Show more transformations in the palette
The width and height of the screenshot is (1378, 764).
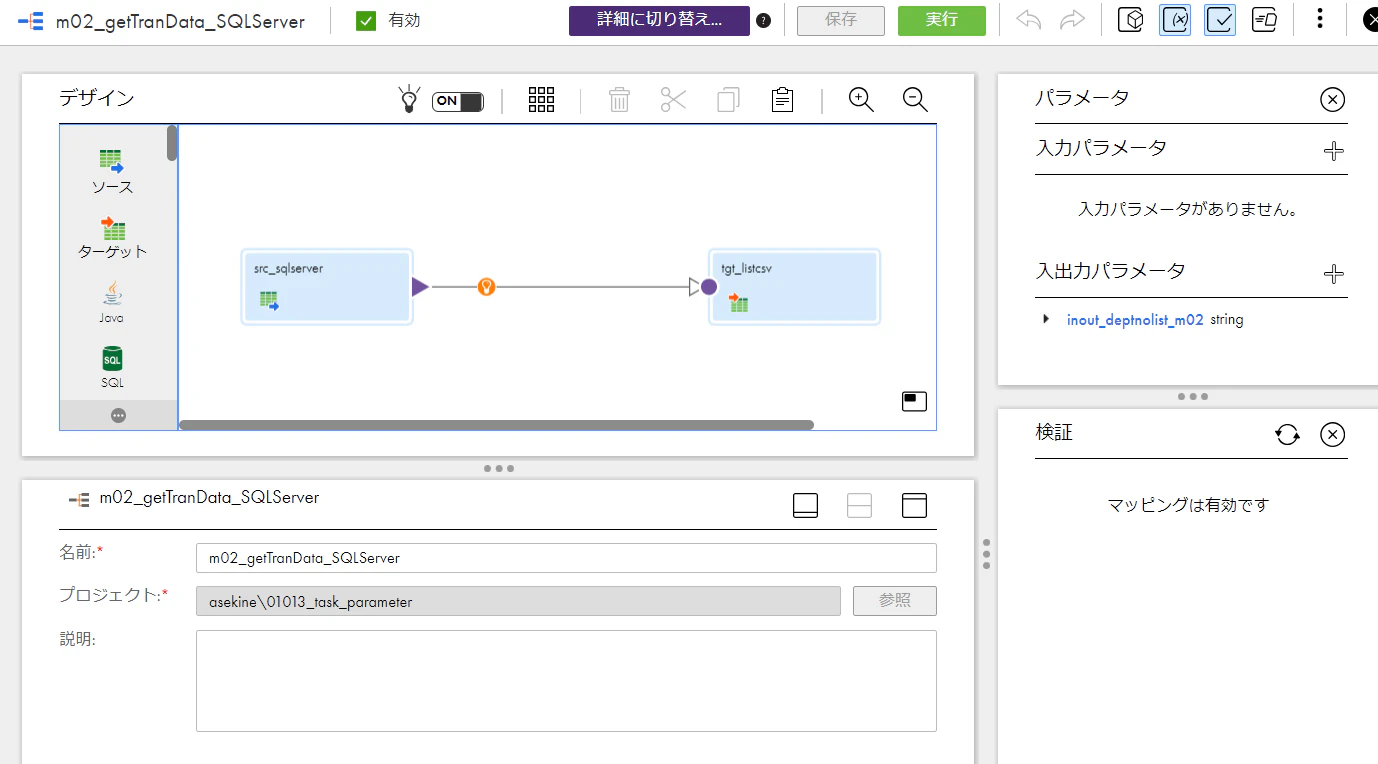point(118,415)
